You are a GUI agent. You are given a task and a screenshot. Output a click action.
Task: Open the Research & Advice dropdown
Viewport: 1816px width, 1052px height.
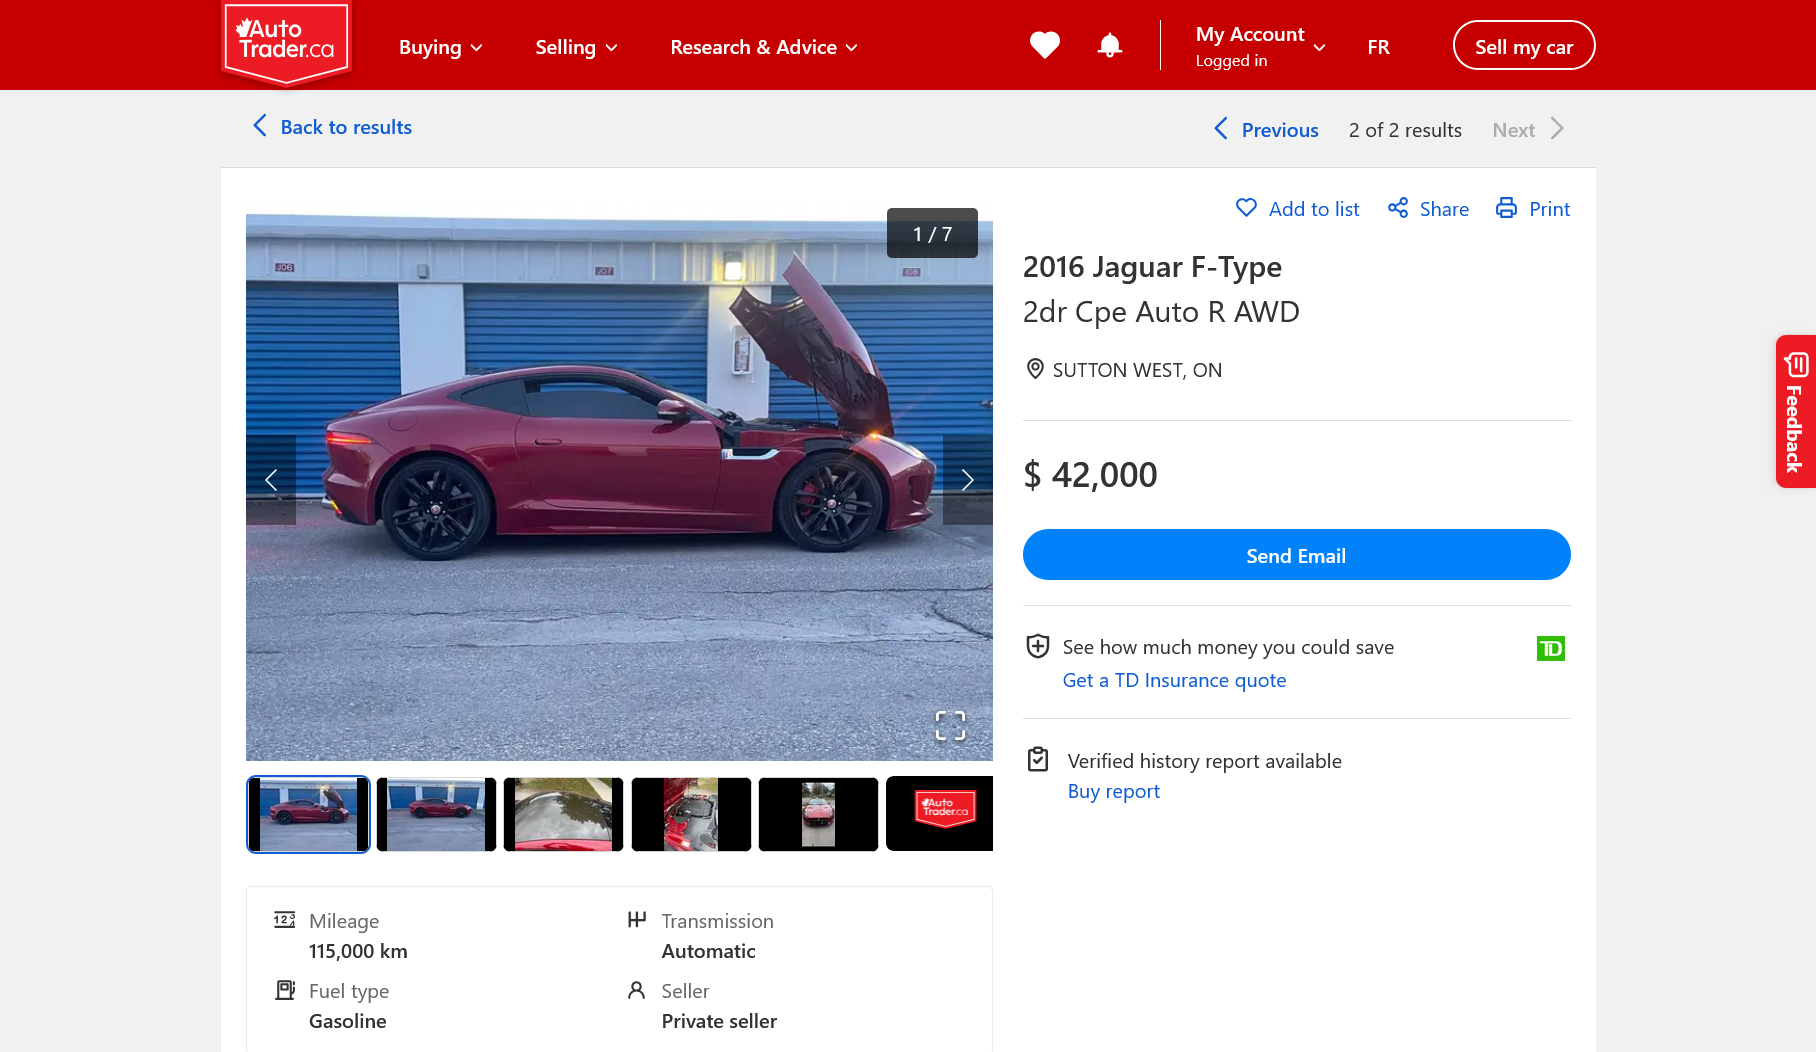[764, 47]
